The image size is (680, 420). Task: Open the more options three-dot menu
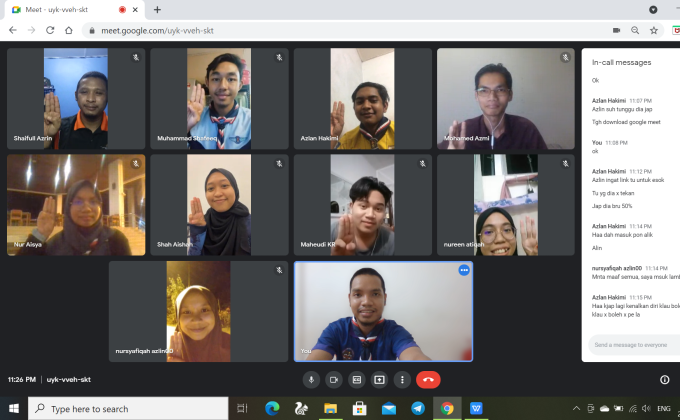(402, 380)
